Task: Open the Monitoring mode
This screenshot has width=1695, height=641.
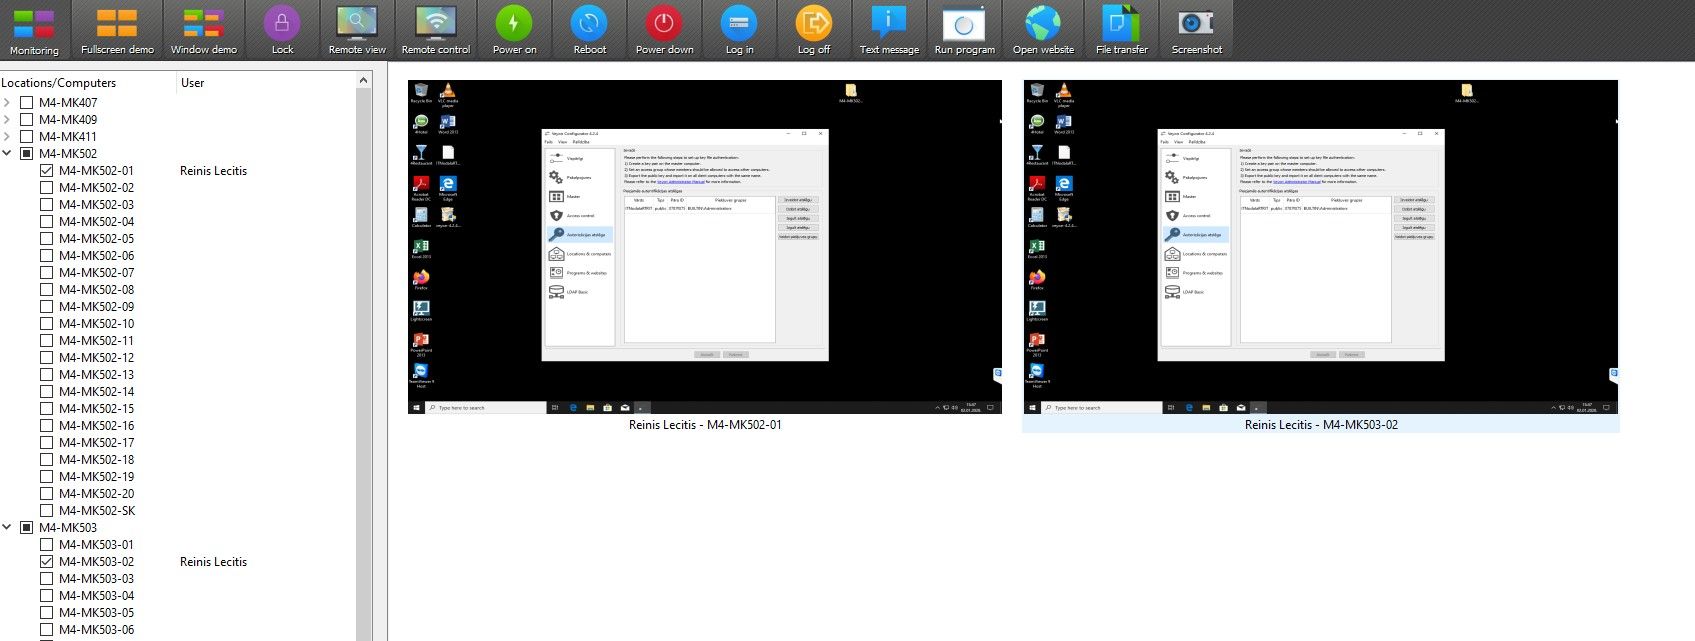Action: point(34,30)
